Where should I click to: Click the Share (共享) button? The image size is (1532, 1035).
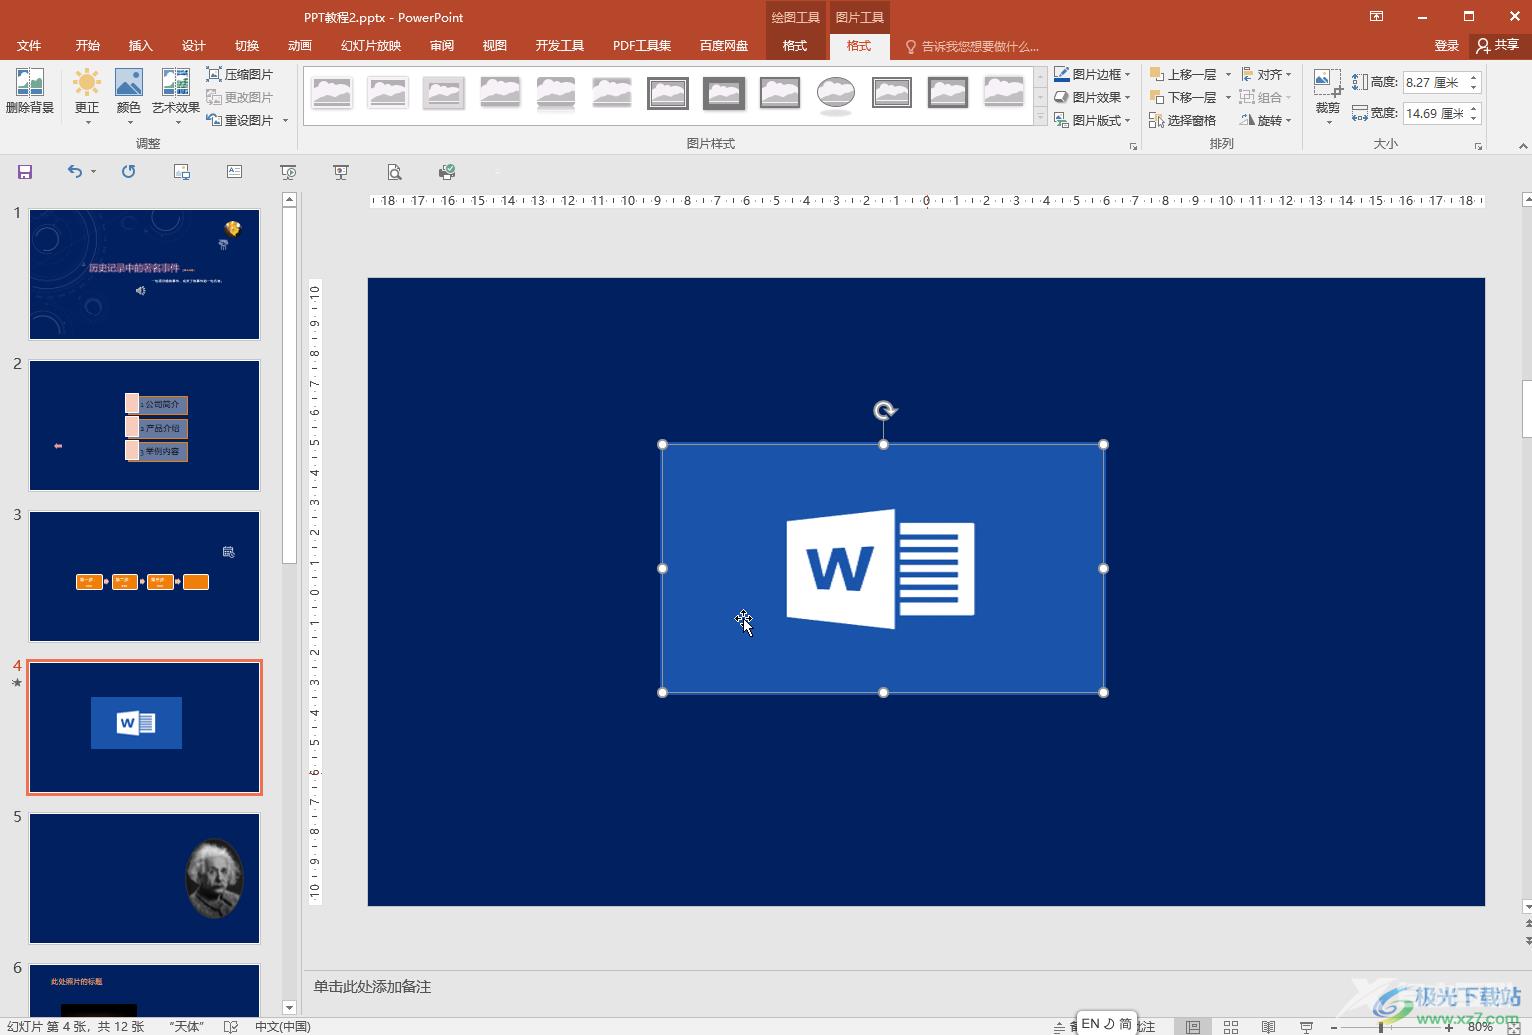[x=1498, y=45]
